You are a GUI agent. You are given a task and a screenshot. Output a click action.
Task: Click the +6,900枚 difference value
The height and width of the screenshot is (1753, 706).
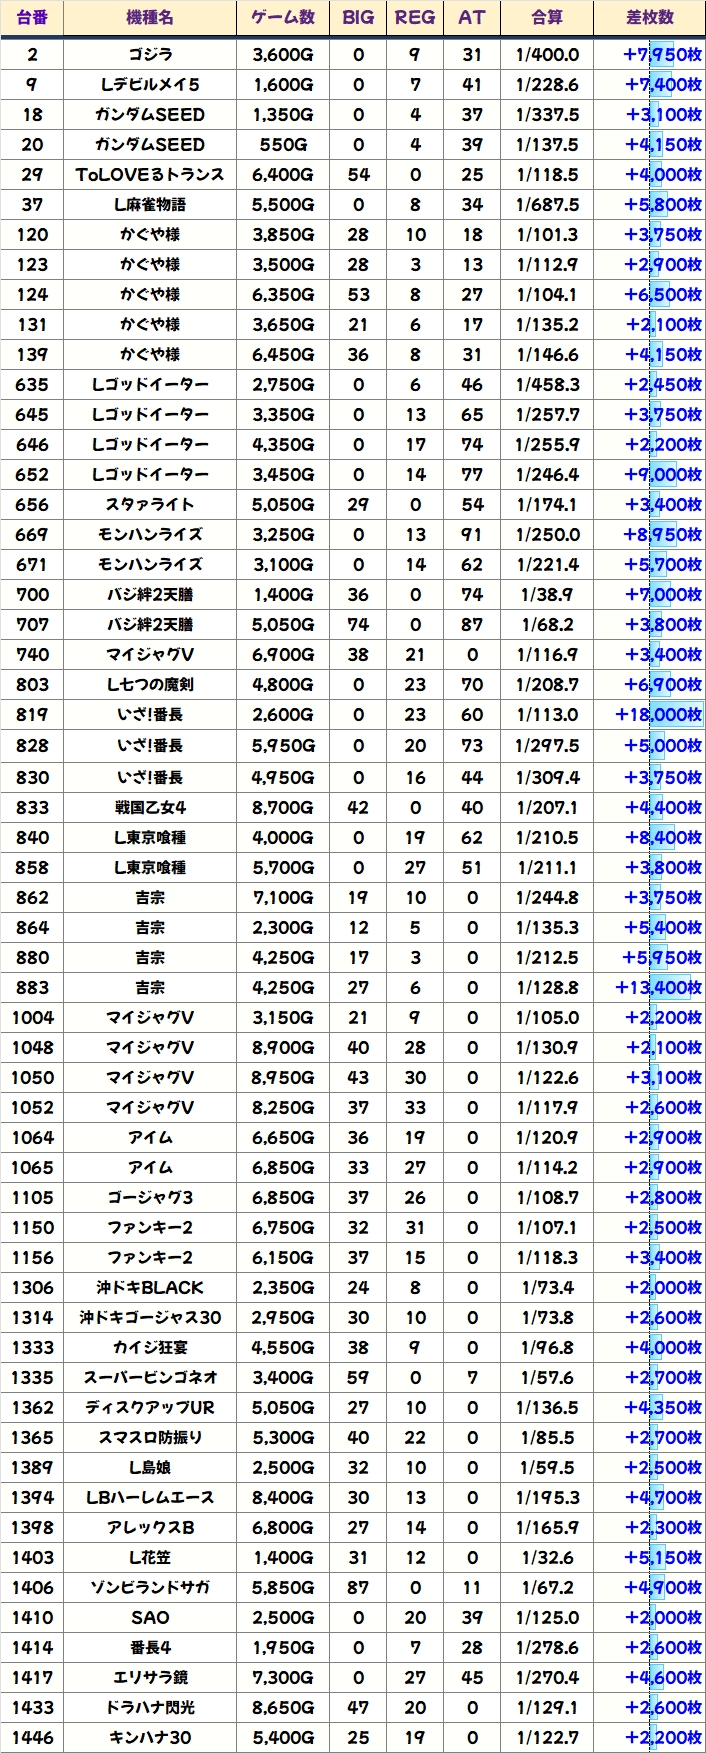663,685
